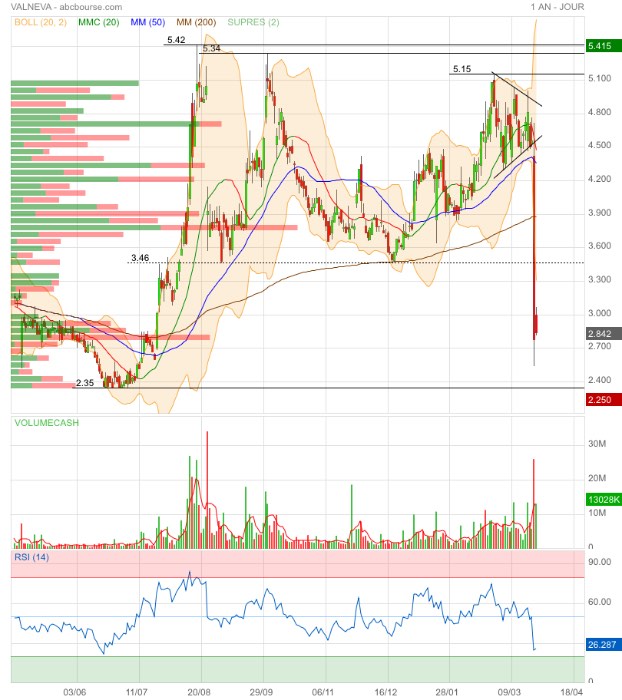Click the red 2.250 price tag
Viewport: 622px width, 700px height.
click(x=604, y=400)
